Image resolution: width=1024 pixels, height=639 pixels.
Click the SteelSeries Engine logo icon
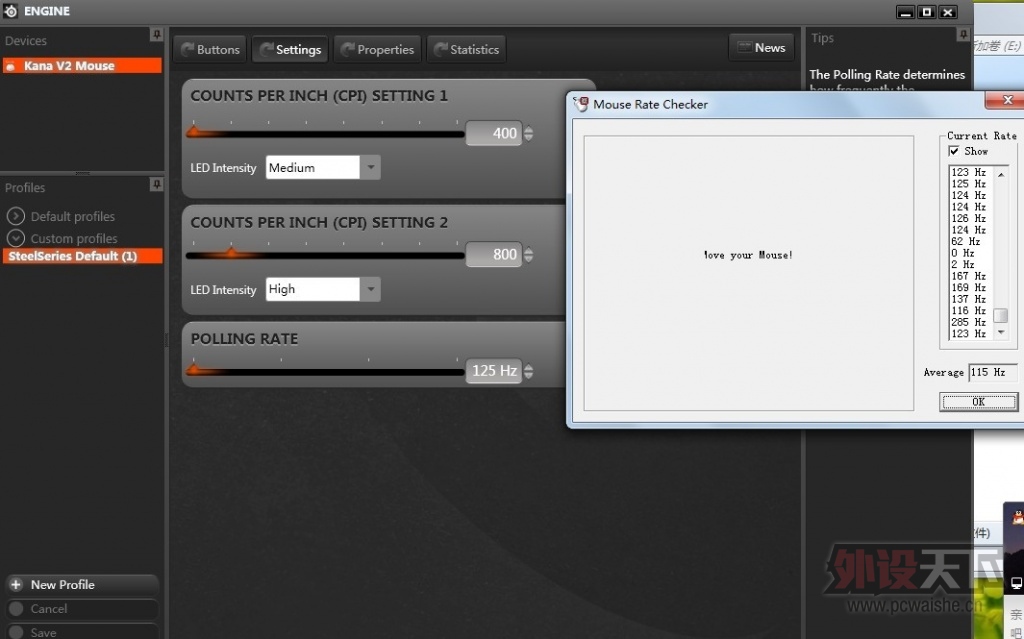tap(10, 10)
